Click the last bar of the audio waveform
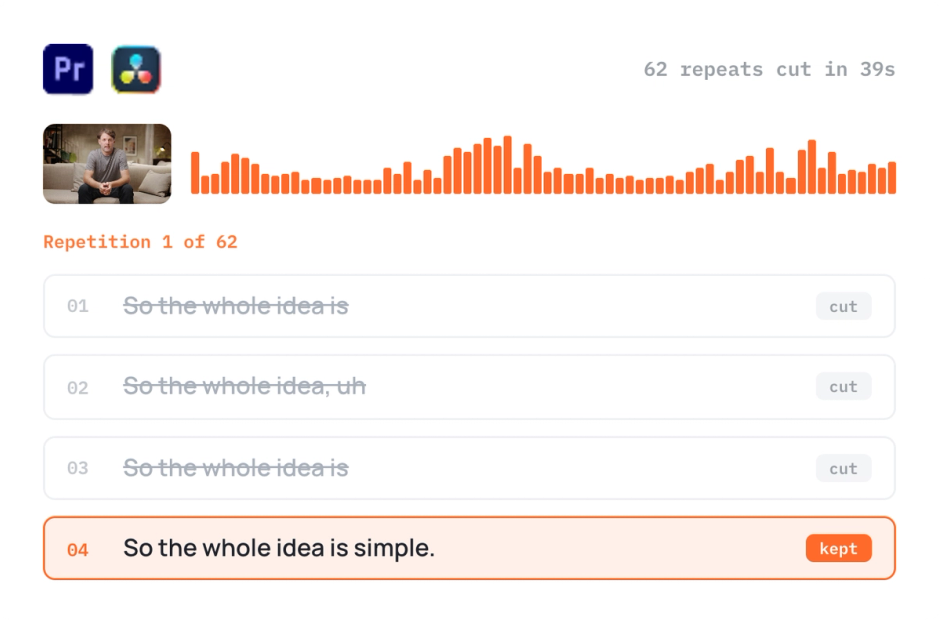 pos(892,177)
